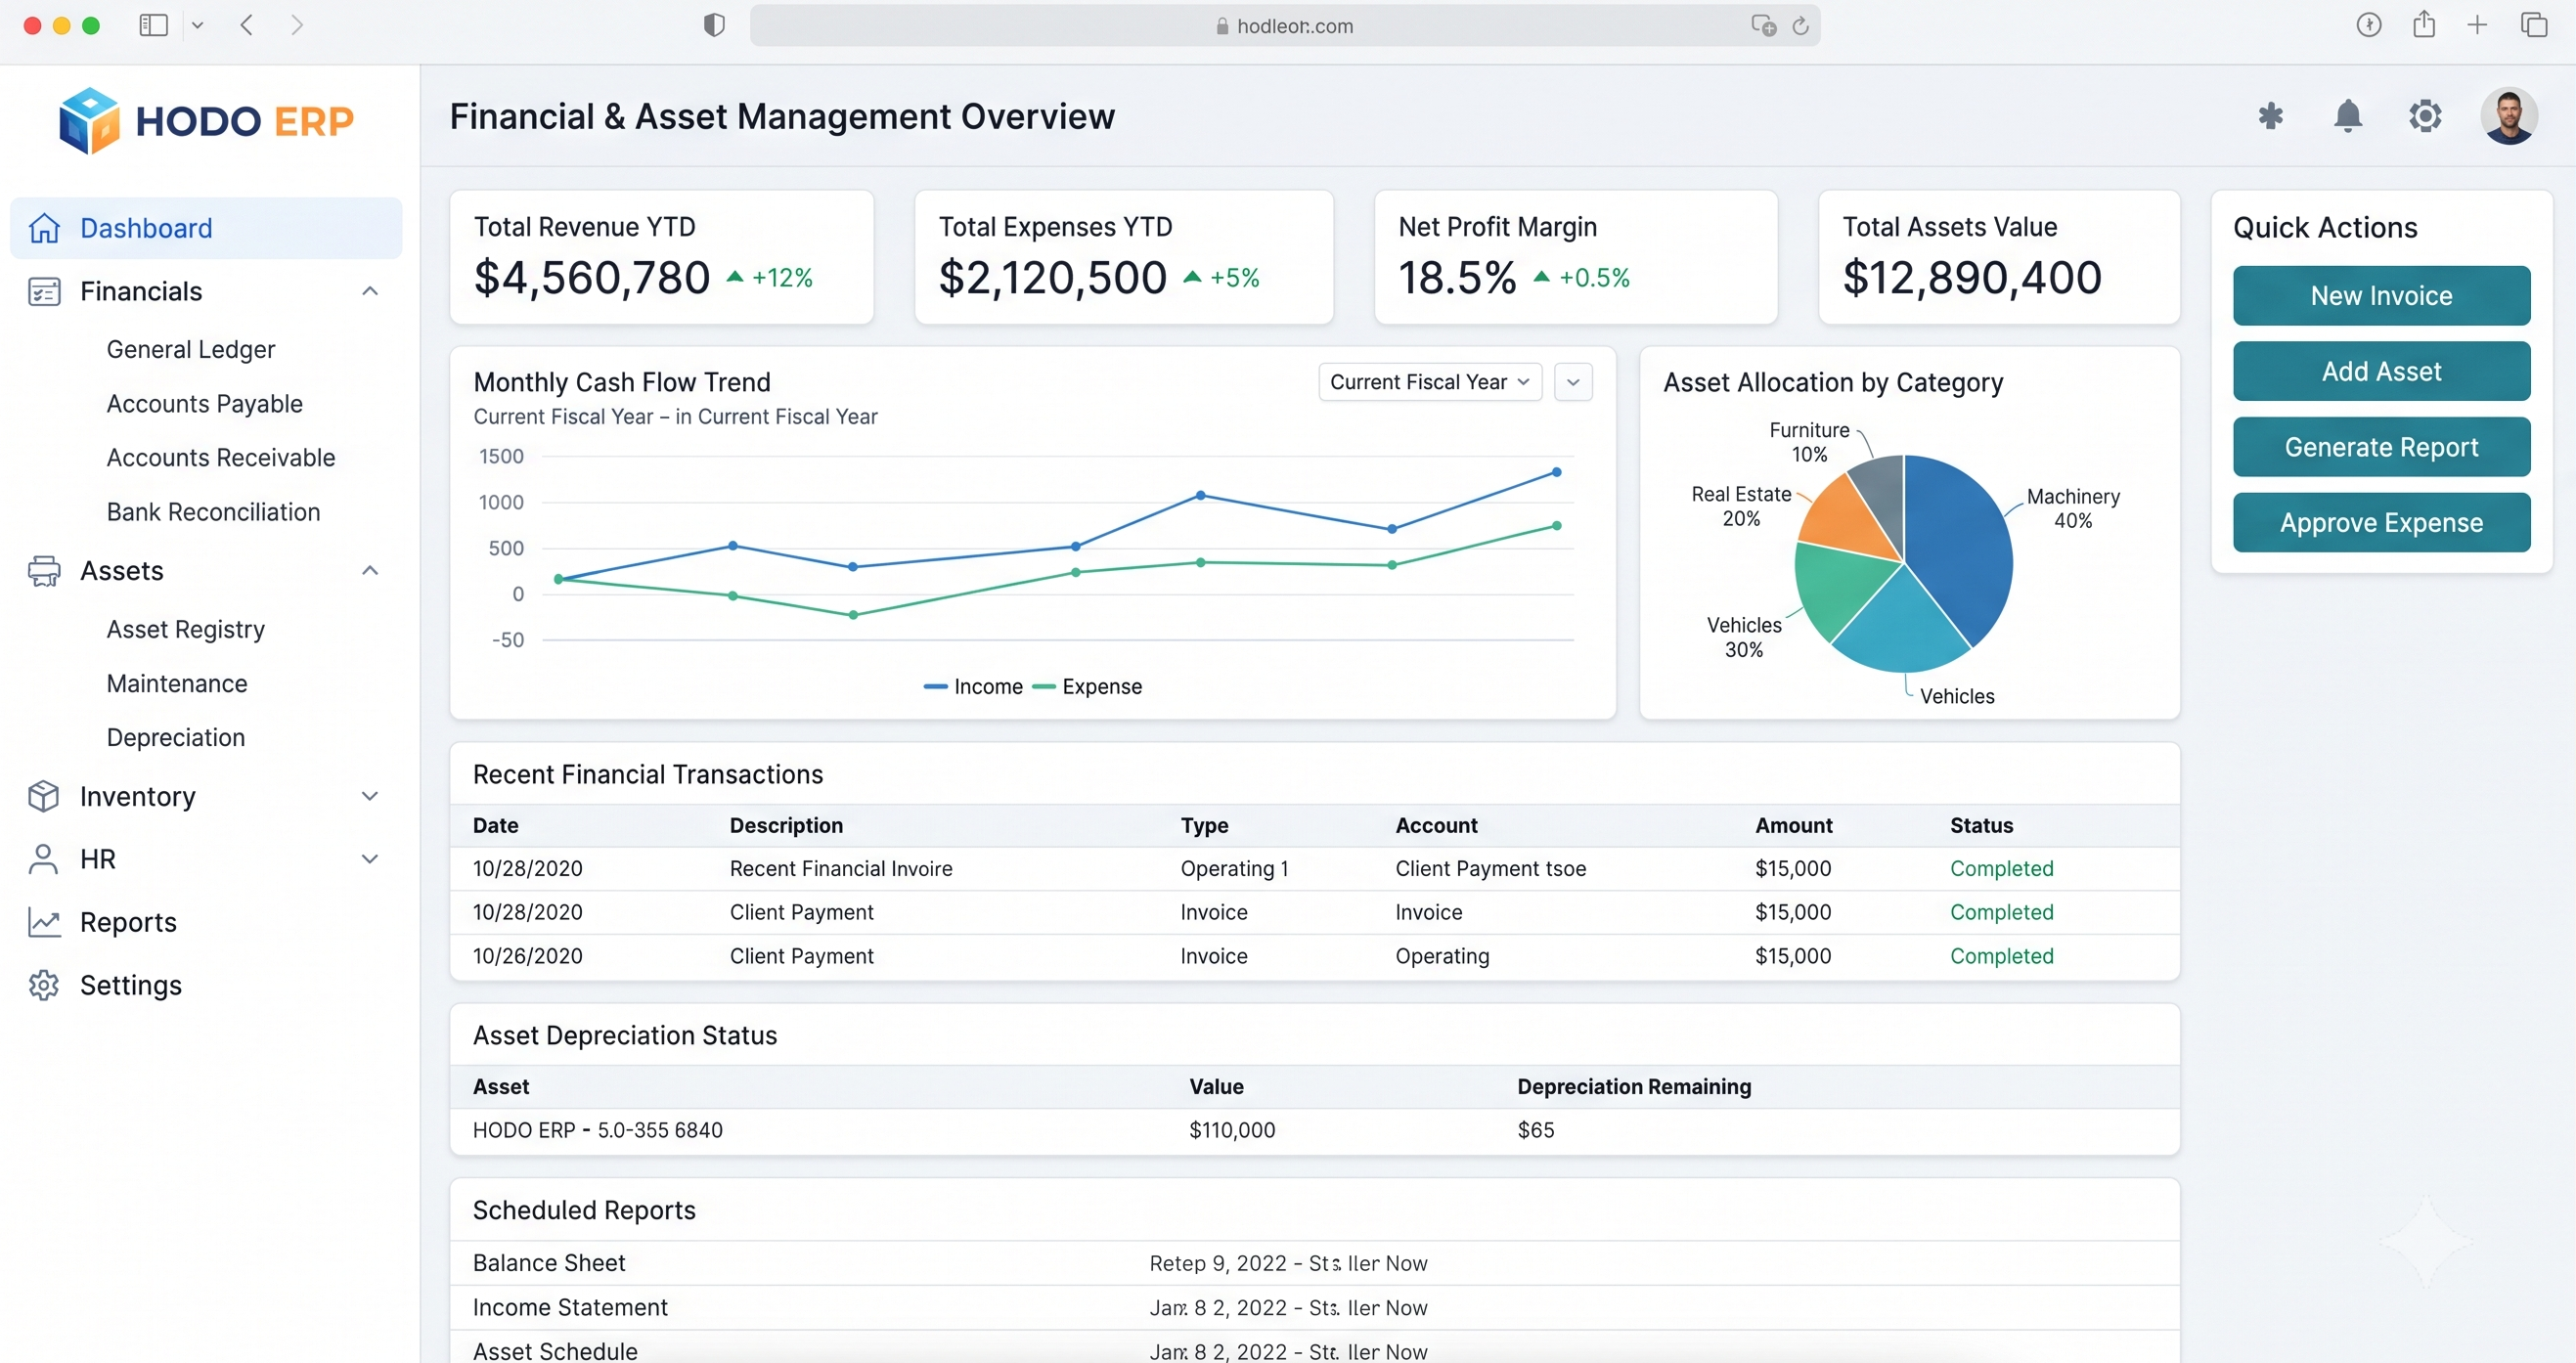Click the Assets printer icon
The height and width of the screenshot is (1363, 2576).
click(44, 571)
